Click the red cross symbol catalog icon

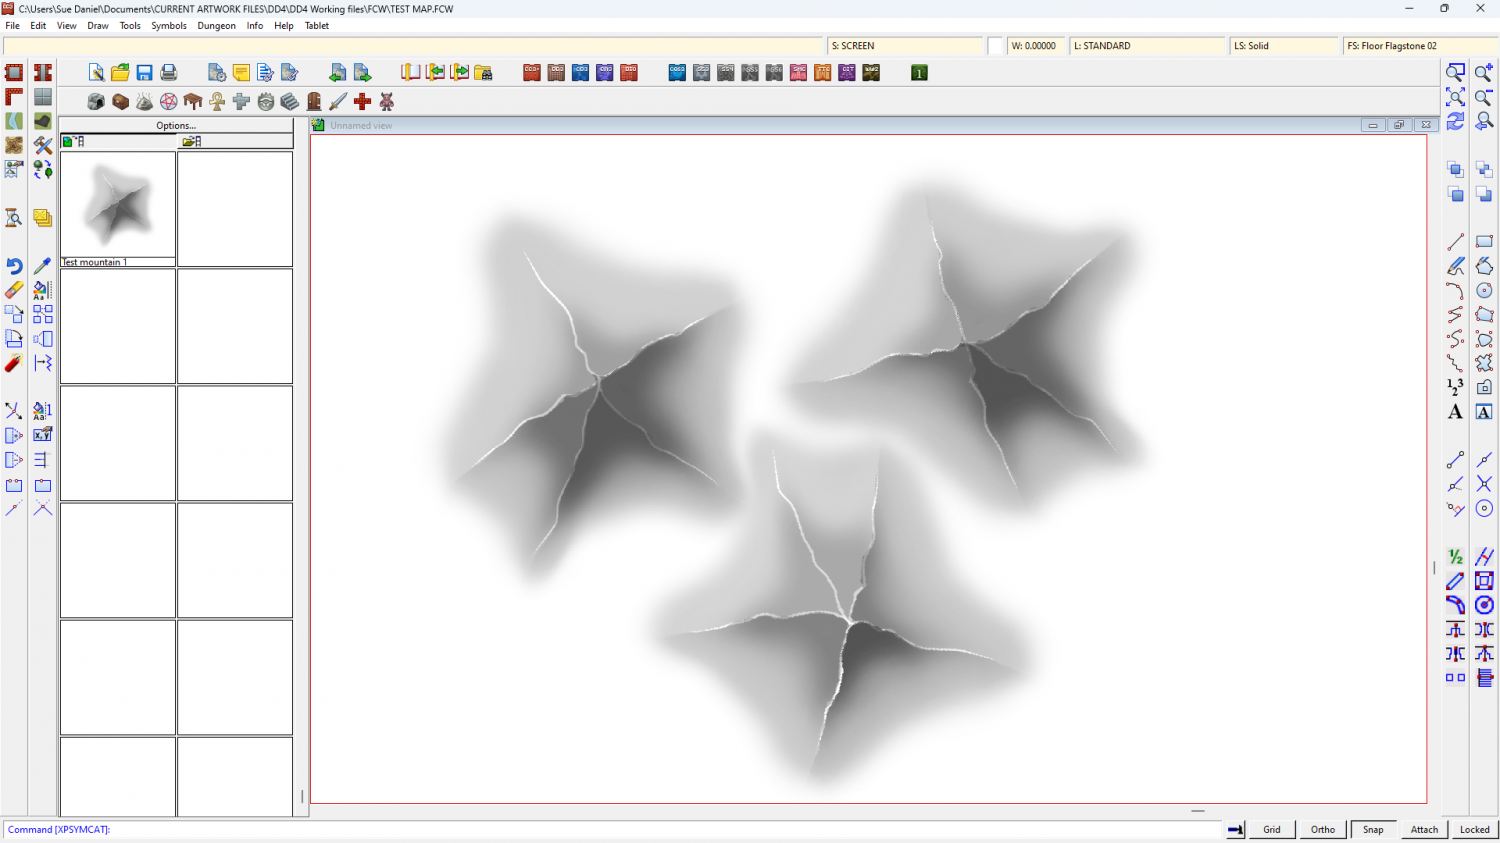362,102
